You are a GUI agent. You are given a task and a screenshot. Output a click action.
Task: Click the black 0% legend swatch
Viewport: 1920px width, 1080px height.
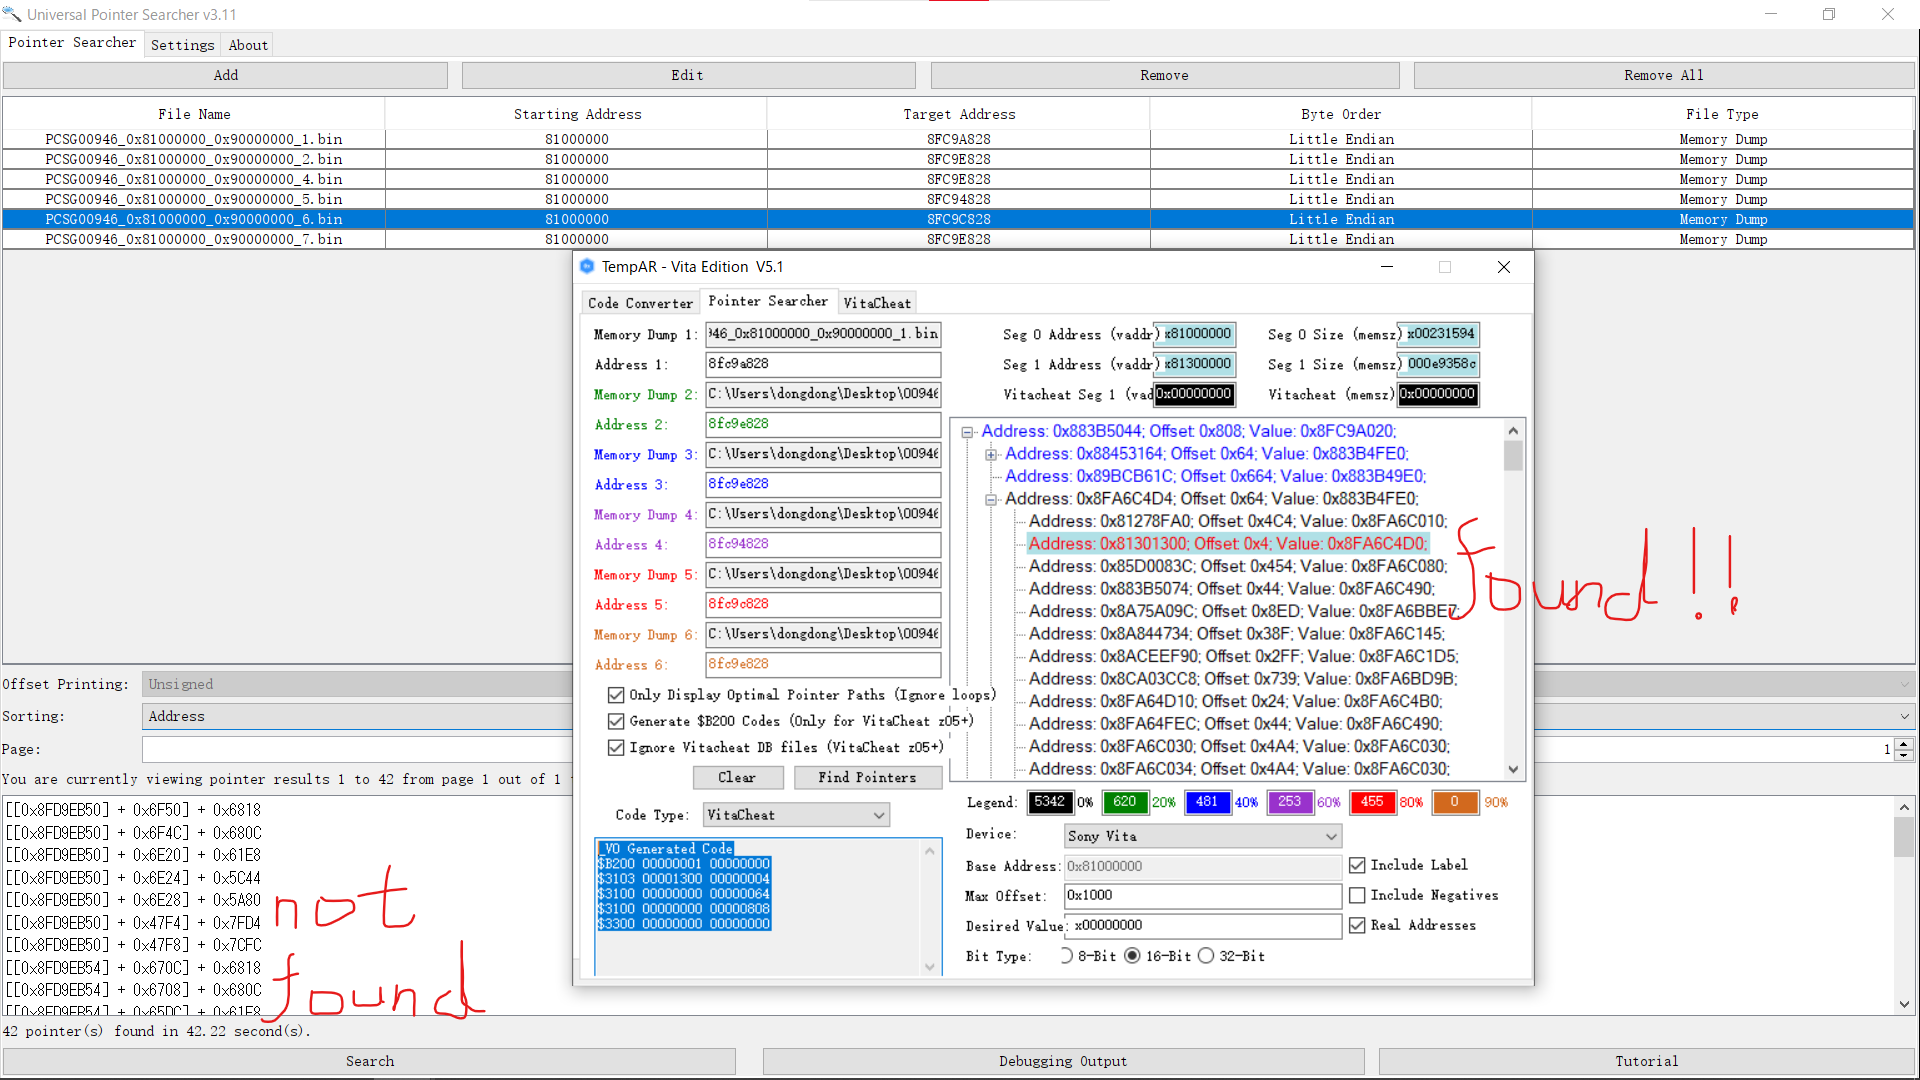point(1049,802)
